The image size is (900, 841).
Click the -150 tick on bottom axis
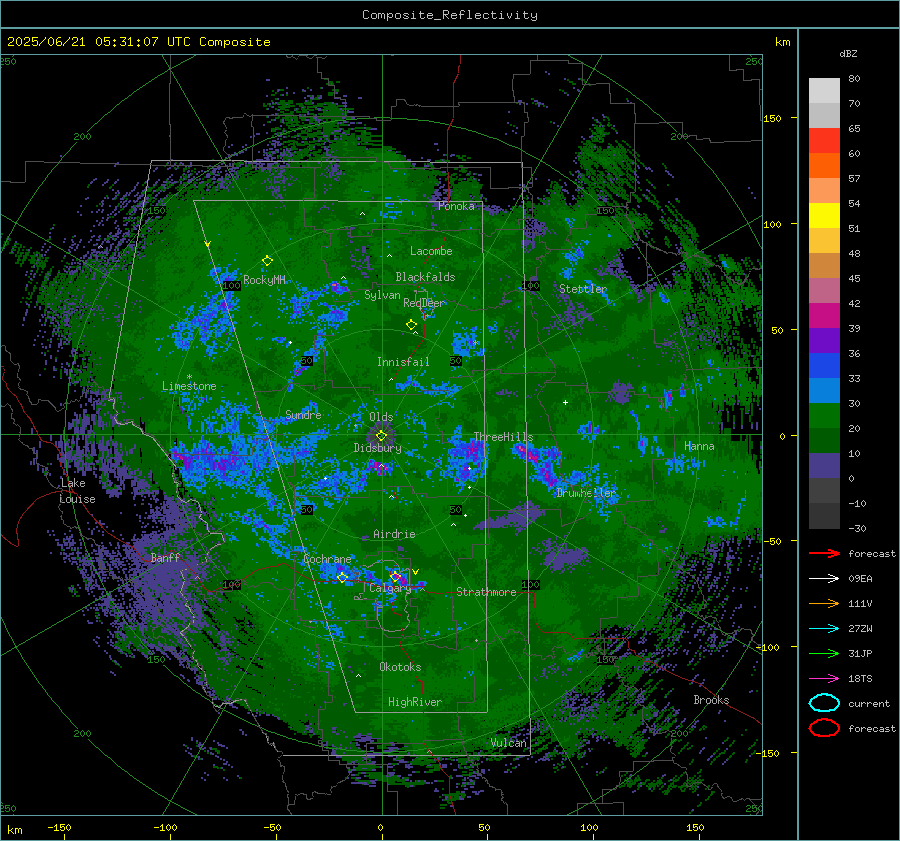click(59, 827)
